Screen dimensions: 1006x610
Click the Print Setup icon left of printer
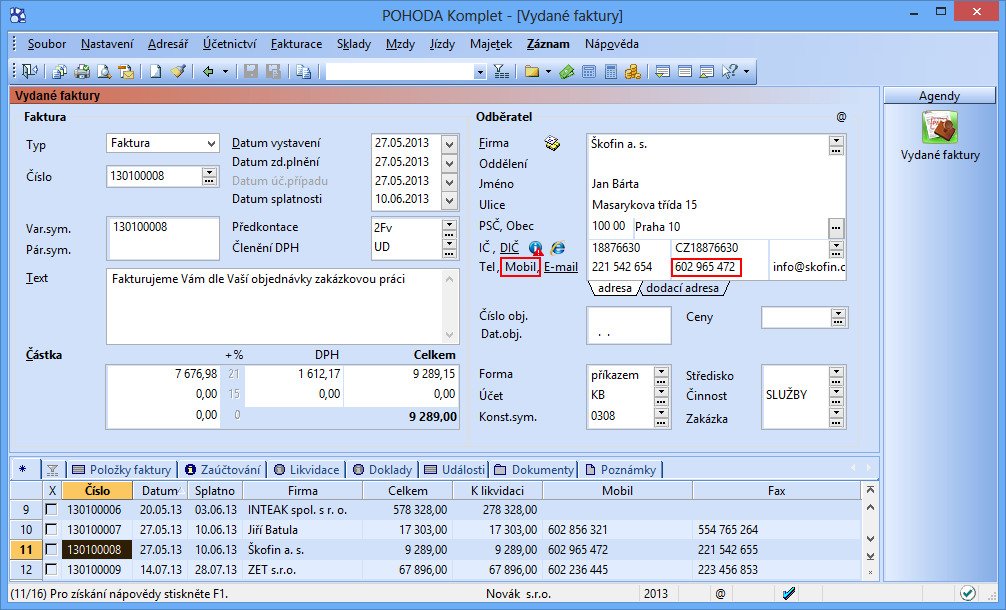[x=60, y=71]
